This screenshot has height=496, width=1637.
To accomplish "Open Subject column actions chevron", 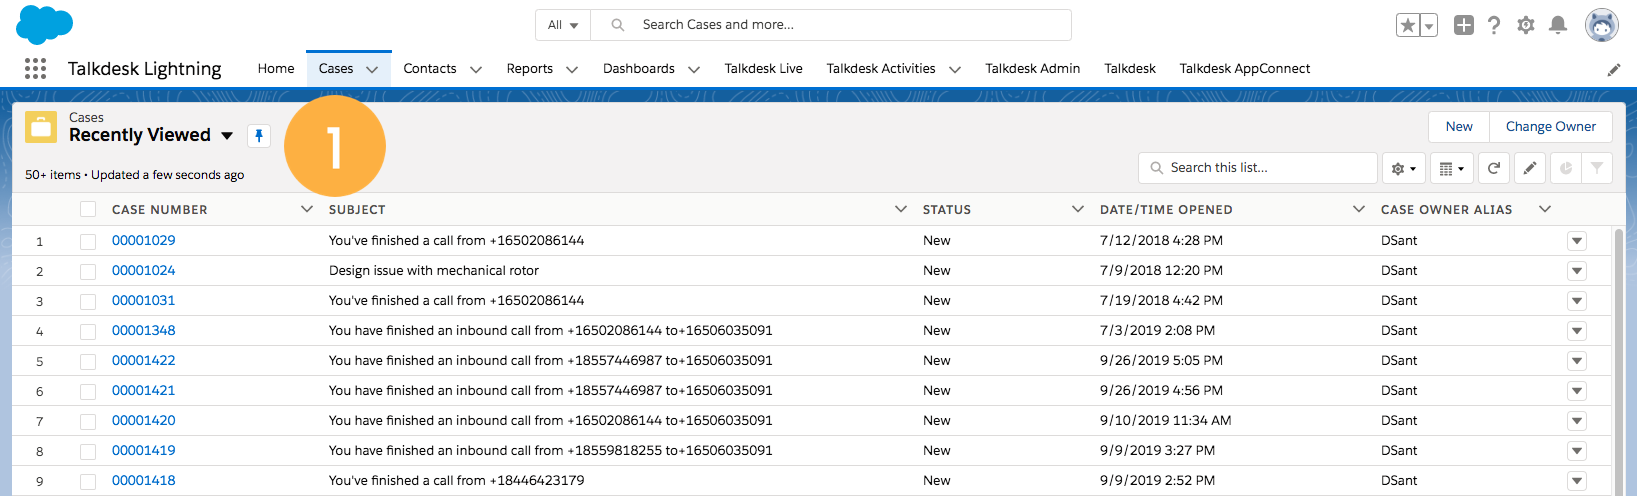I will pyautogui.click(x=901, y=209).
